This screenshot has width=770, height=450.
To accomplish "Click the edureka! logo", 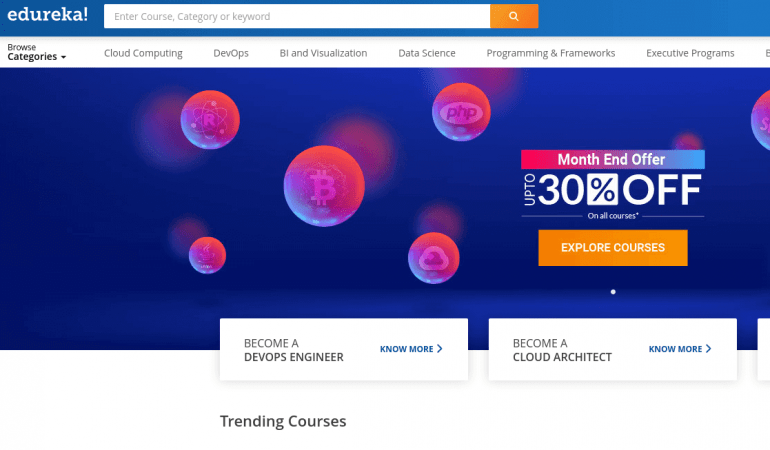I will (47, 16).
